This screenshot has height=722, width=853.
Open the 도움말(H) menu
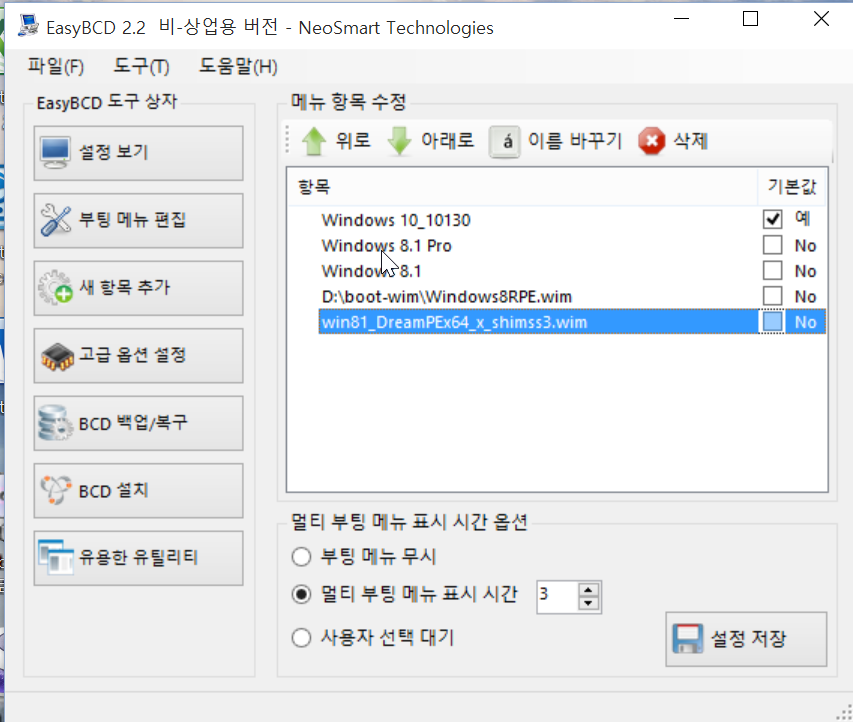click(238, 66)
